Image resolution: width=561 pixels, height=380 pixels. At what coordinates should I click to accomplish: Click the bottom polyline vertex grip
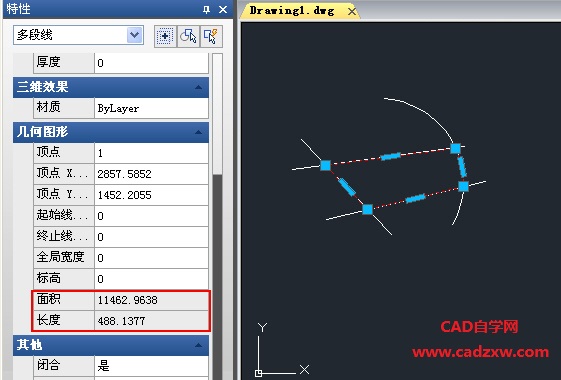(367, 209)
